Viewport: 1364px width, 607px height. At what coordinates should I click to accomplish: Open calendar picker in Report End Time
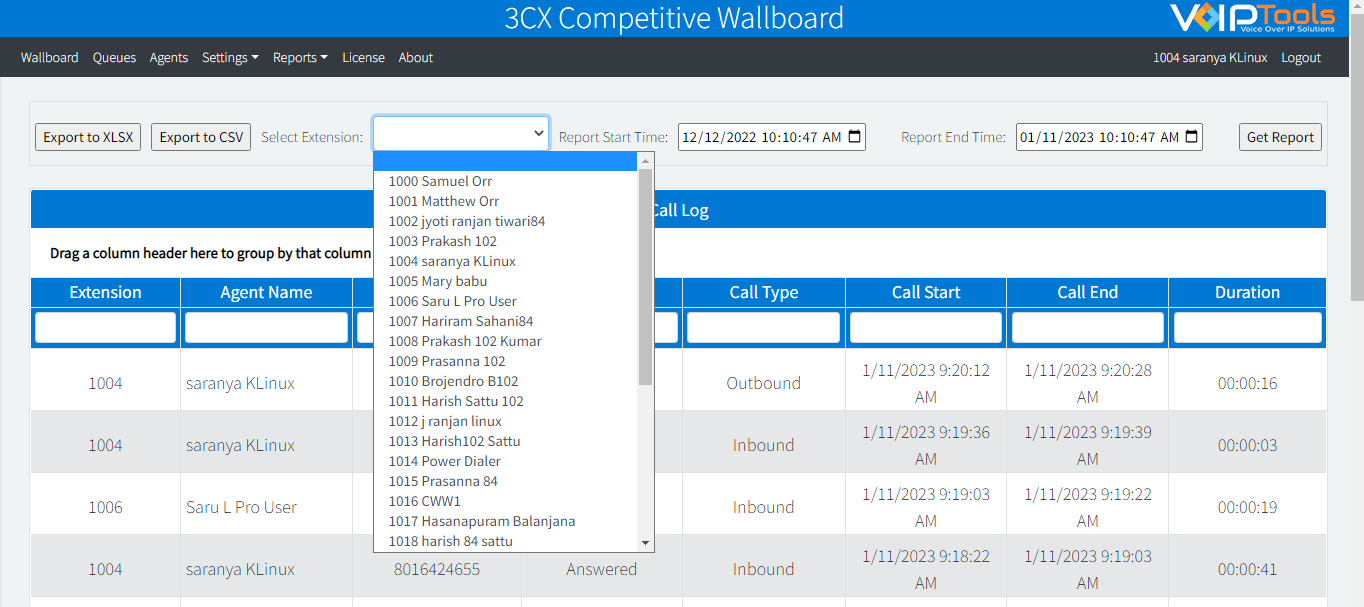tap(1191, 137)
